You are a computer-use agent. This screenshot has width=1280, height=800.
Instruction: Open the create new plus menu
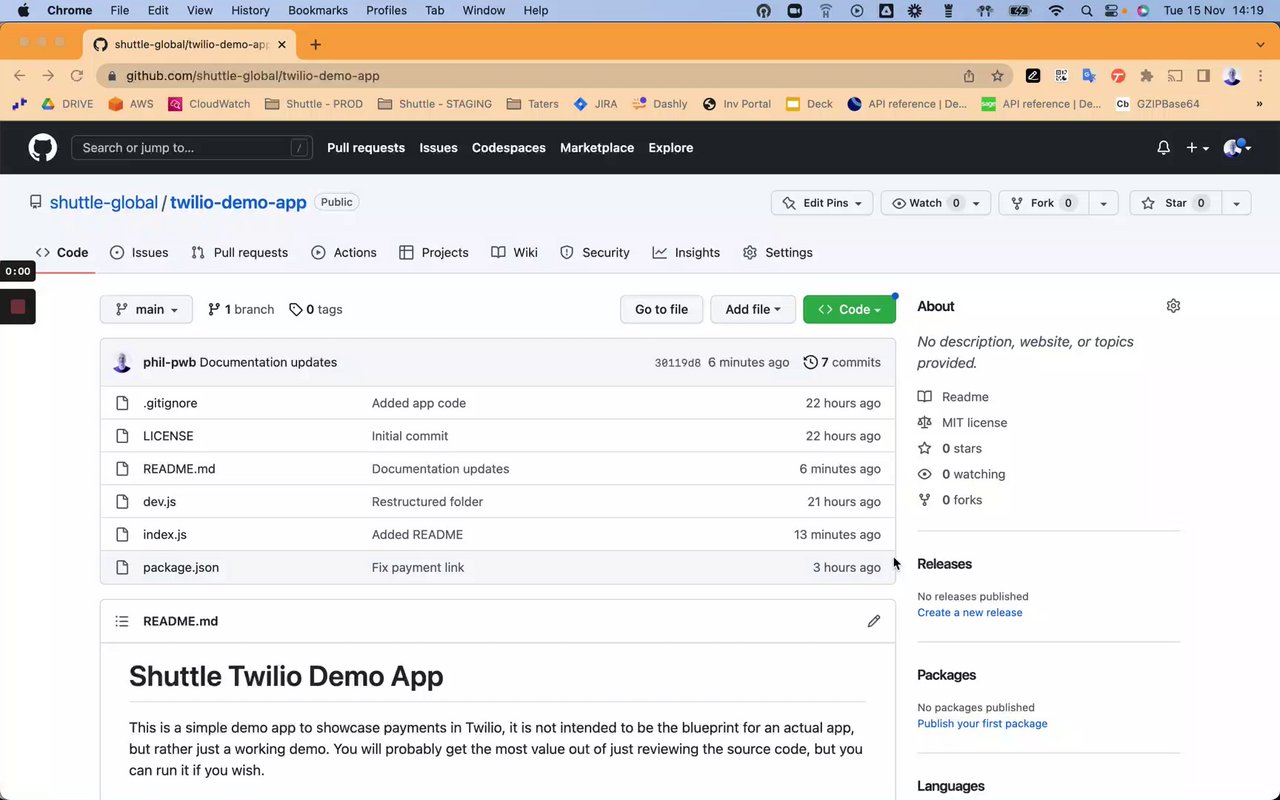coord(1197,148)
